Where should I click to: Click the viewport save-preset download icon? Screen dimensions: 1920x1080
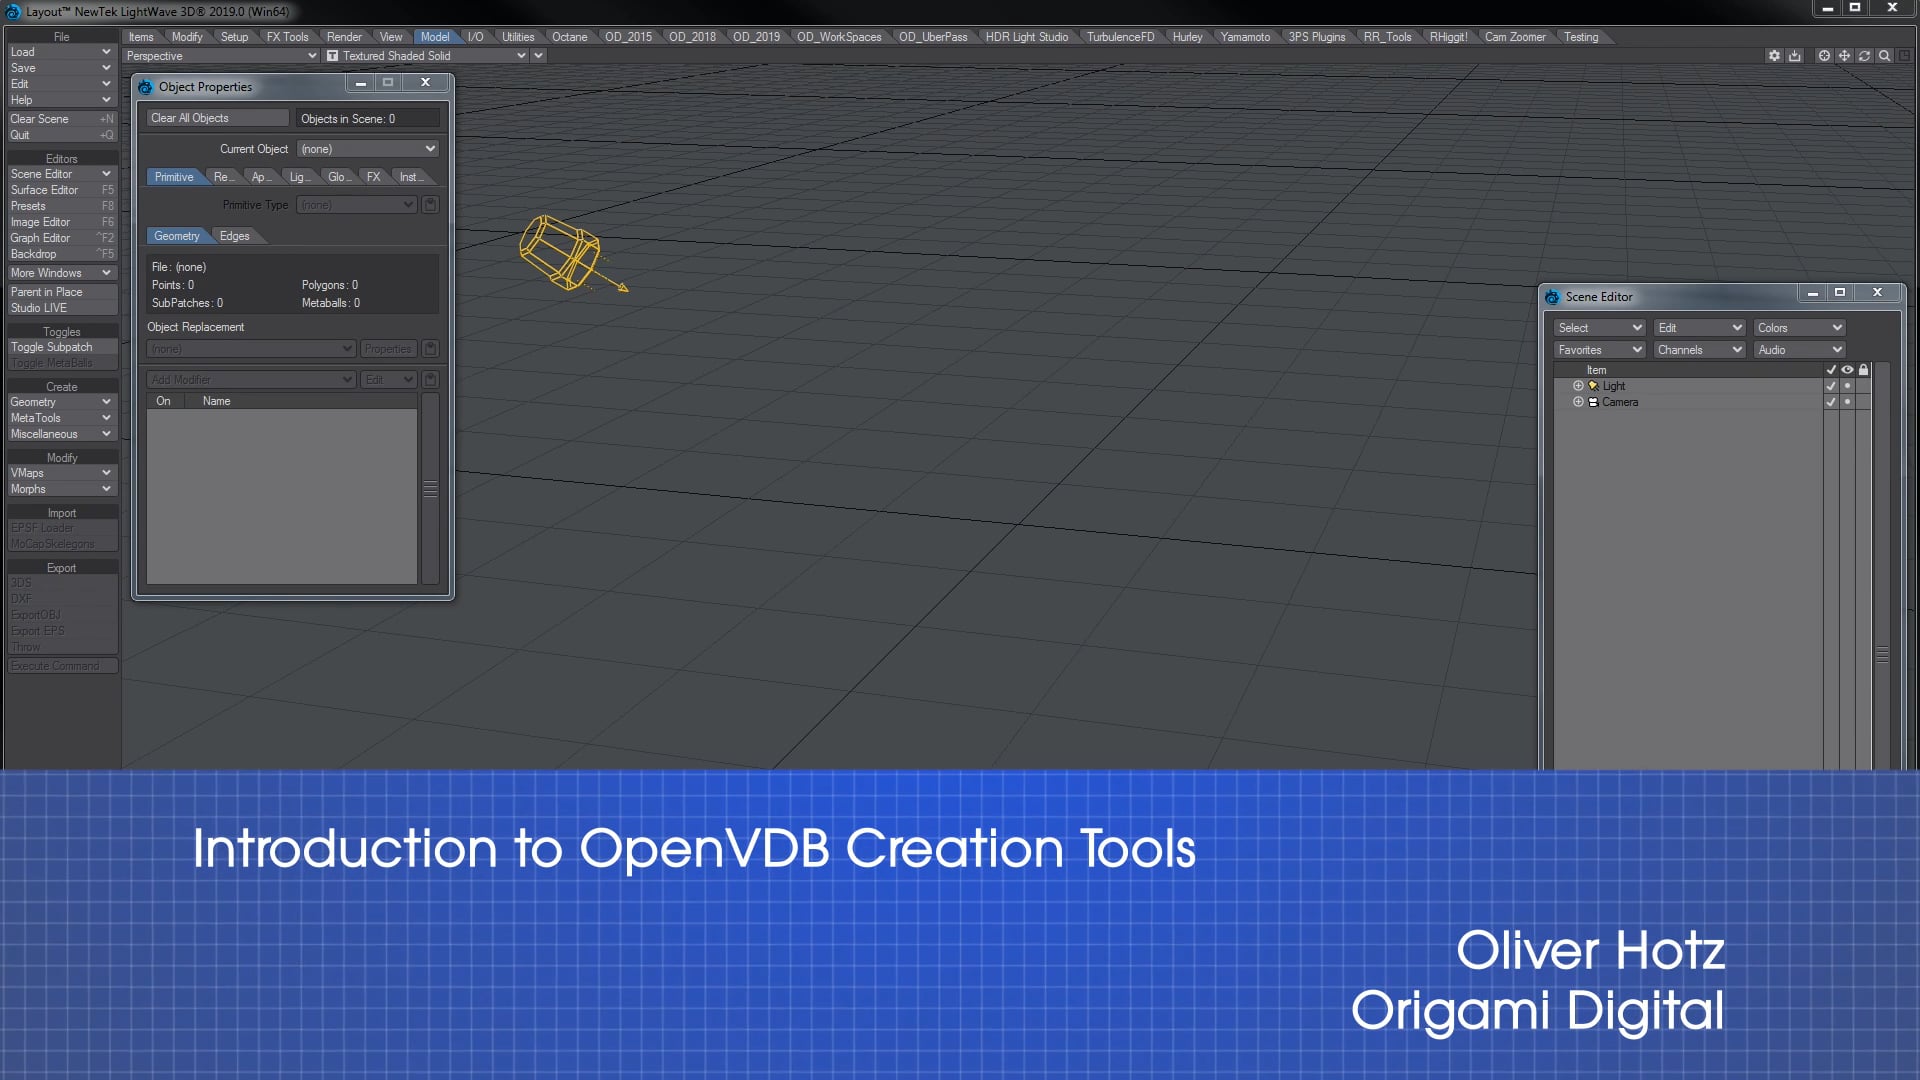click(1795, 56)
